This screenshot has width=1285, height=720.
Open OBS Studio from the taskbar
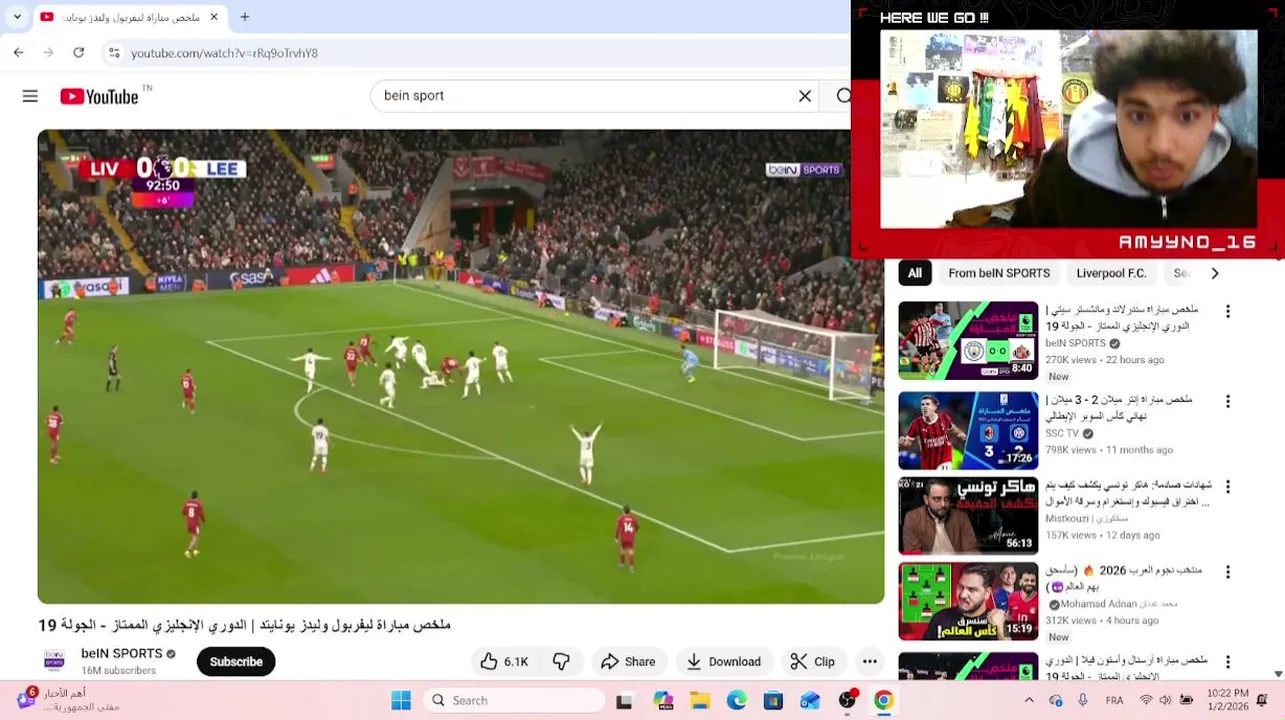pyautogui.click(x=848, y=700)
